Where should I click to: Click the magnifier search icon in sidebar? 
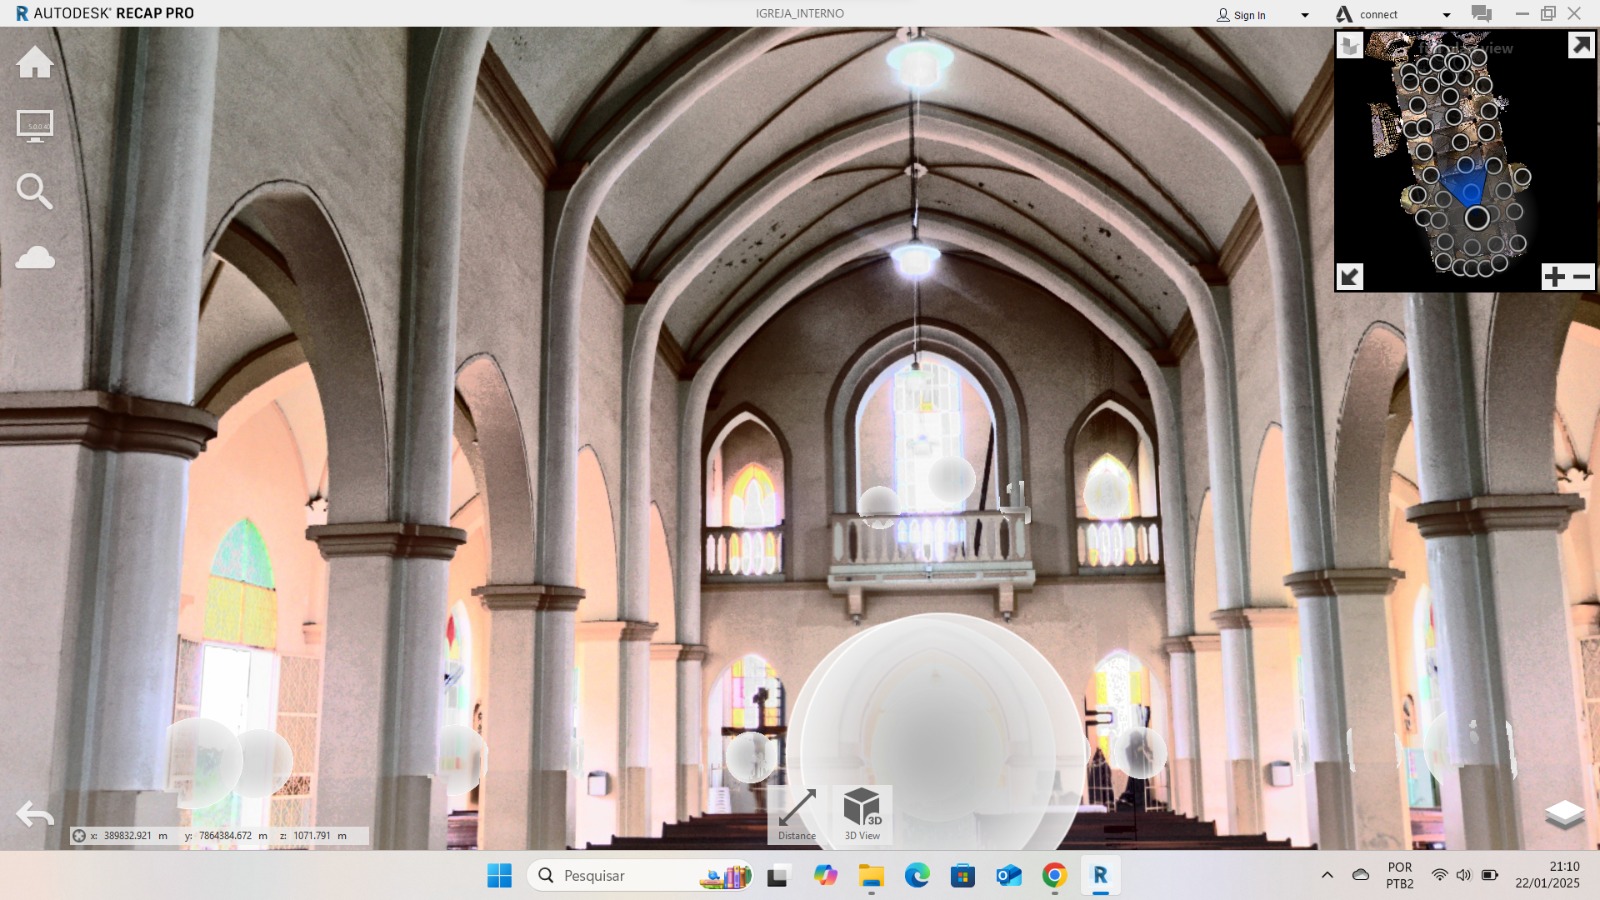pos(35,191)
